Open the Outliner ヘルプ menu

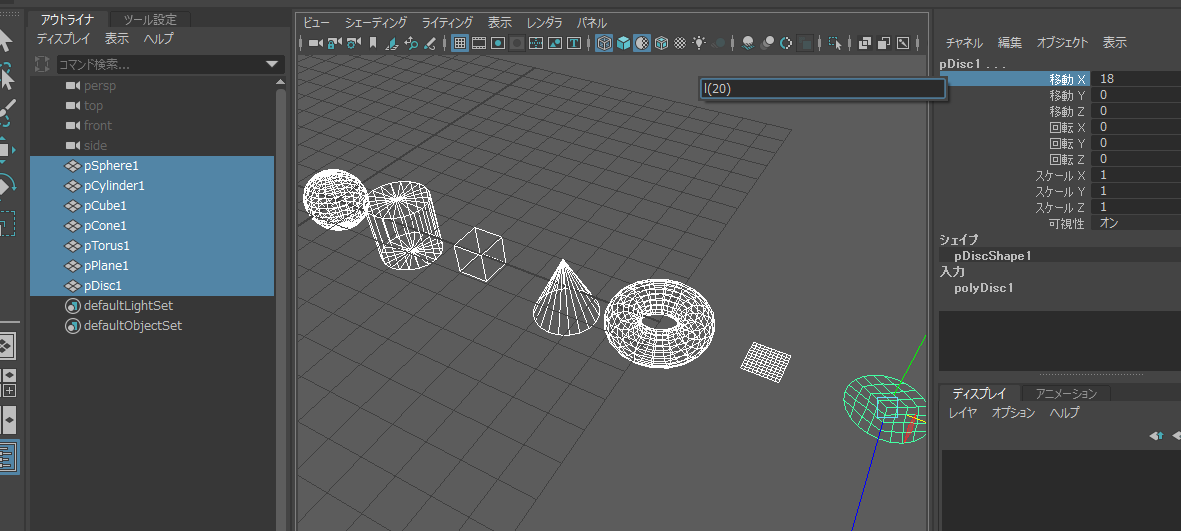tap(158, 39)
